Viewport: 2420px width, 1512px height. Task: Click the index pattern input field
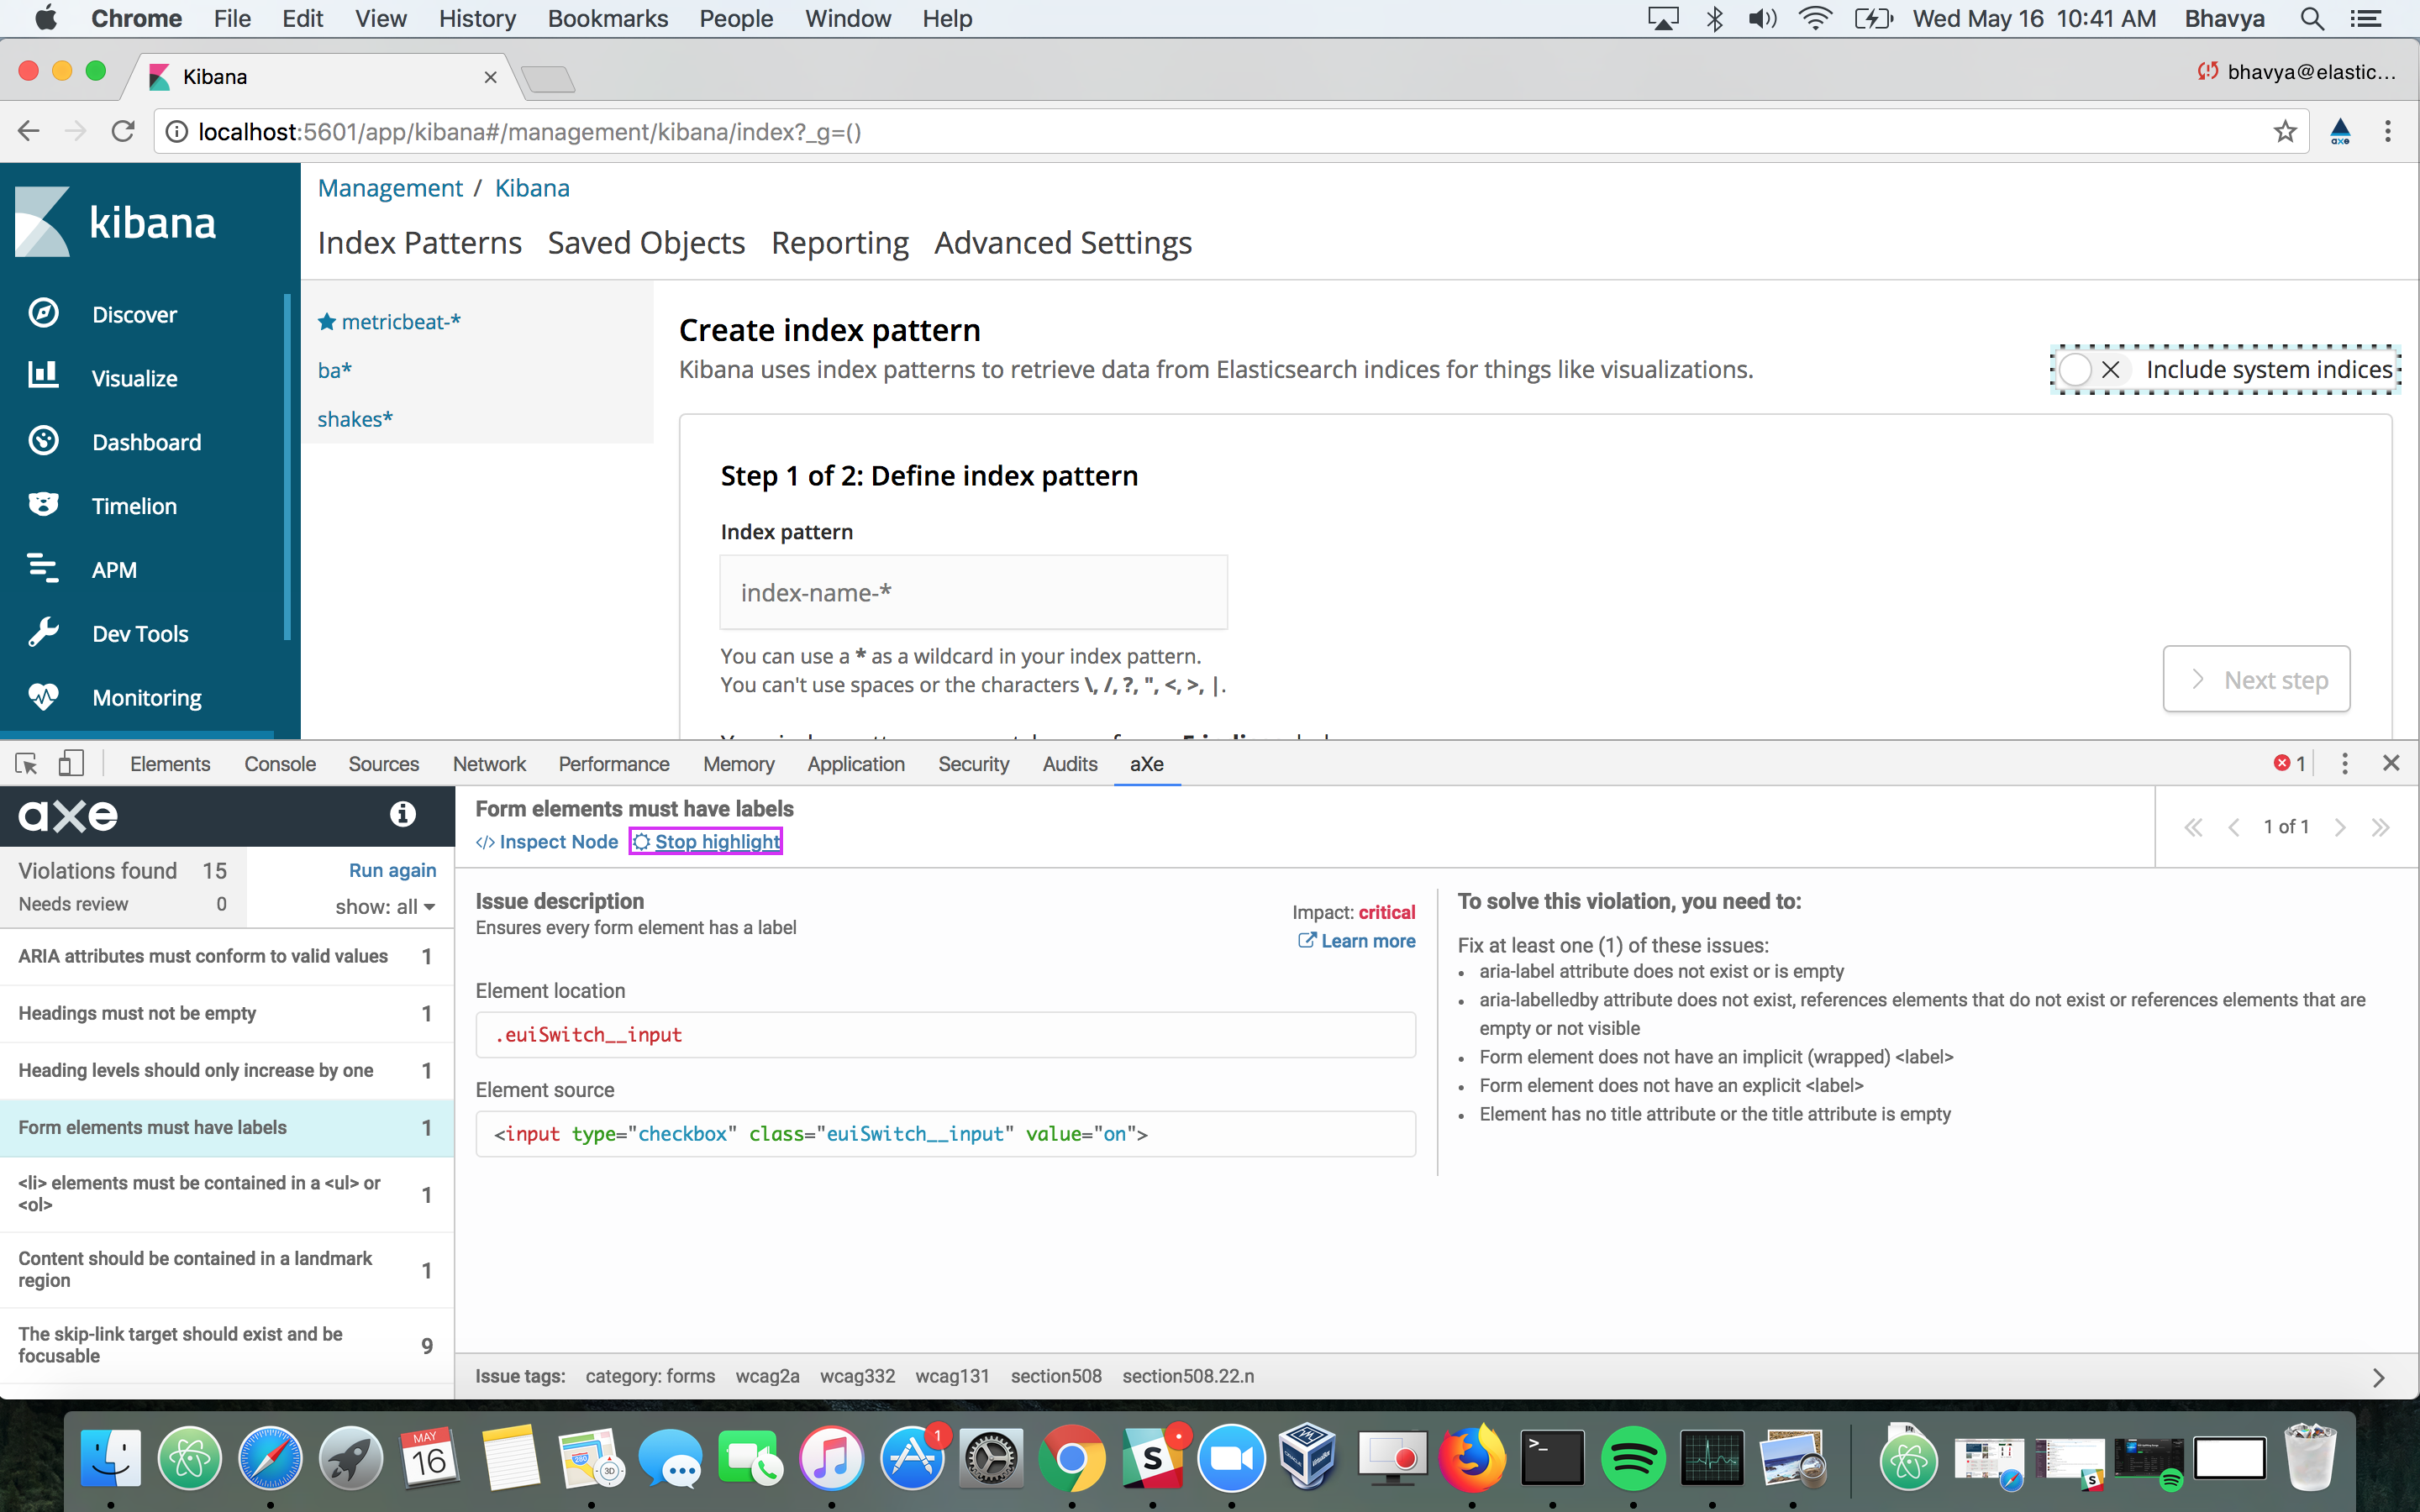[973, 593]
